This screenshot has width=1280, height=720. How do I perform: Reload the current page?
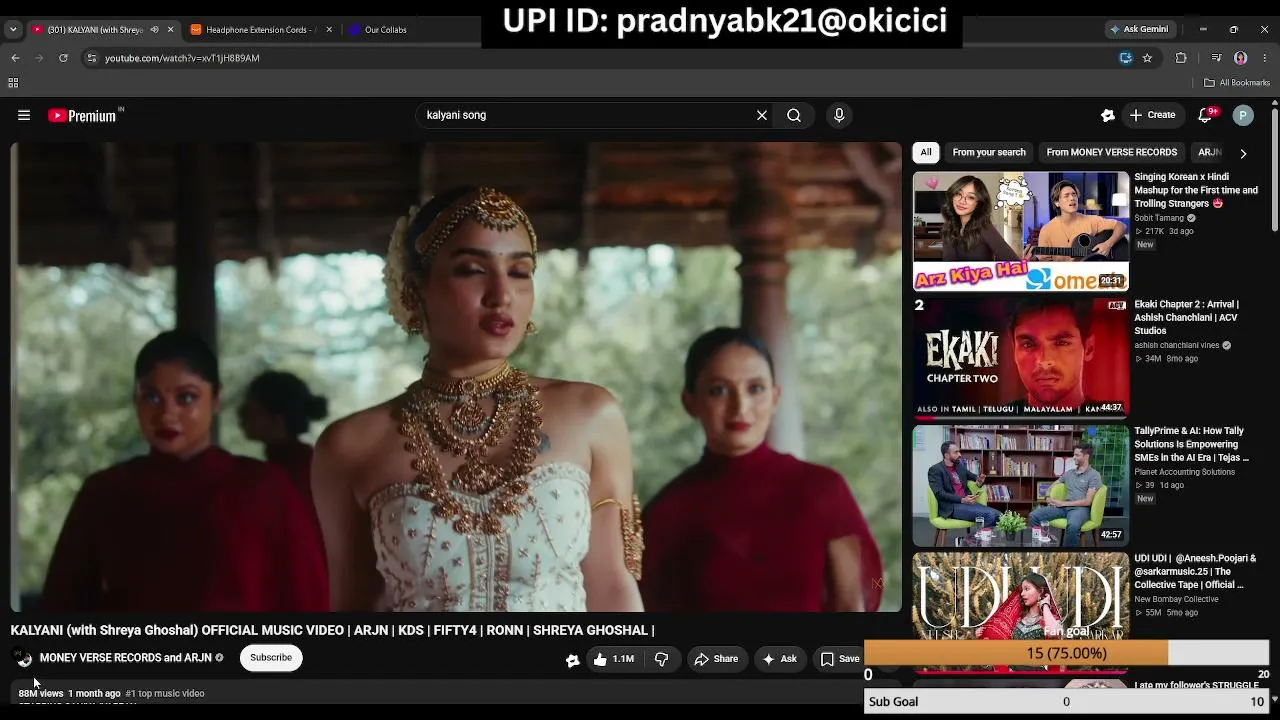(x=63, y=58)
